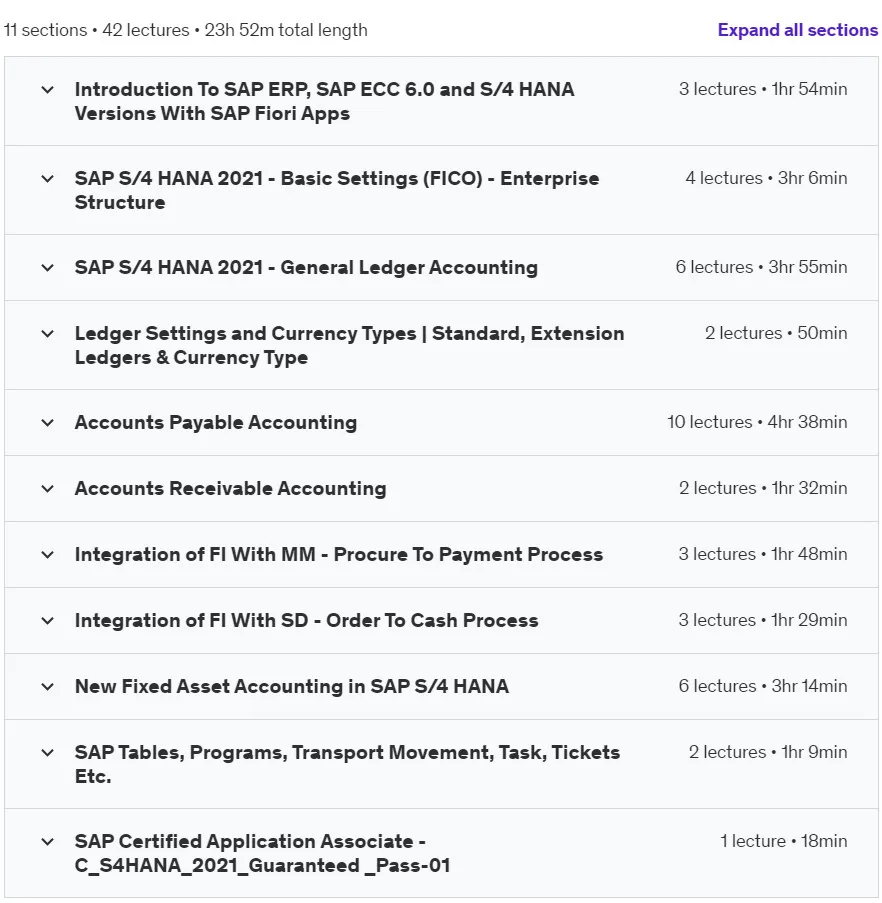This screenshot has height=903, width=882.
Task: Click the '2 lectures • 1hr 9min' text
Action: (768, 752)
